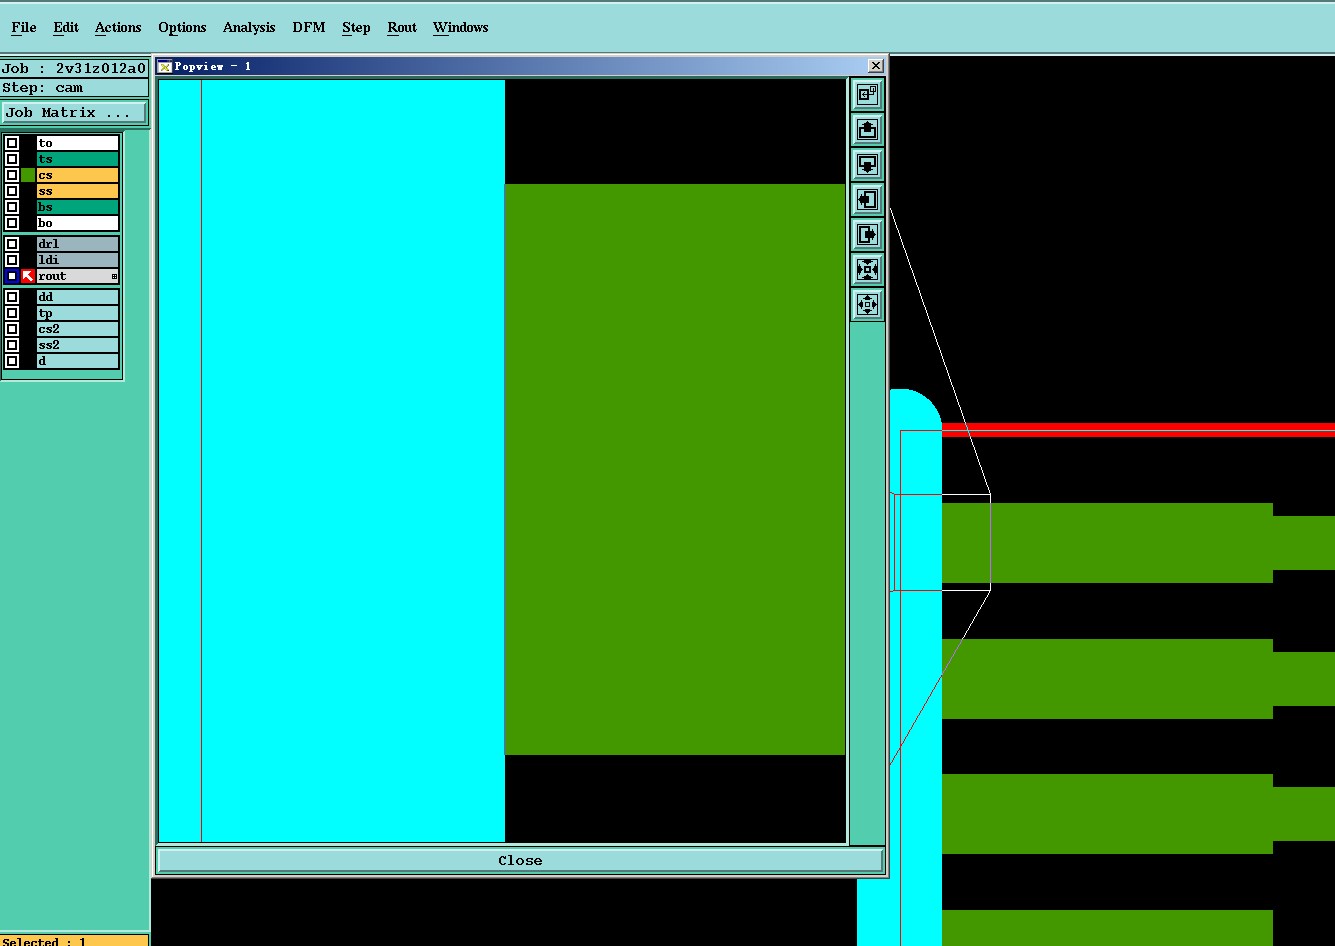
Task: Select the d layer name
Action: click(78, 361)
